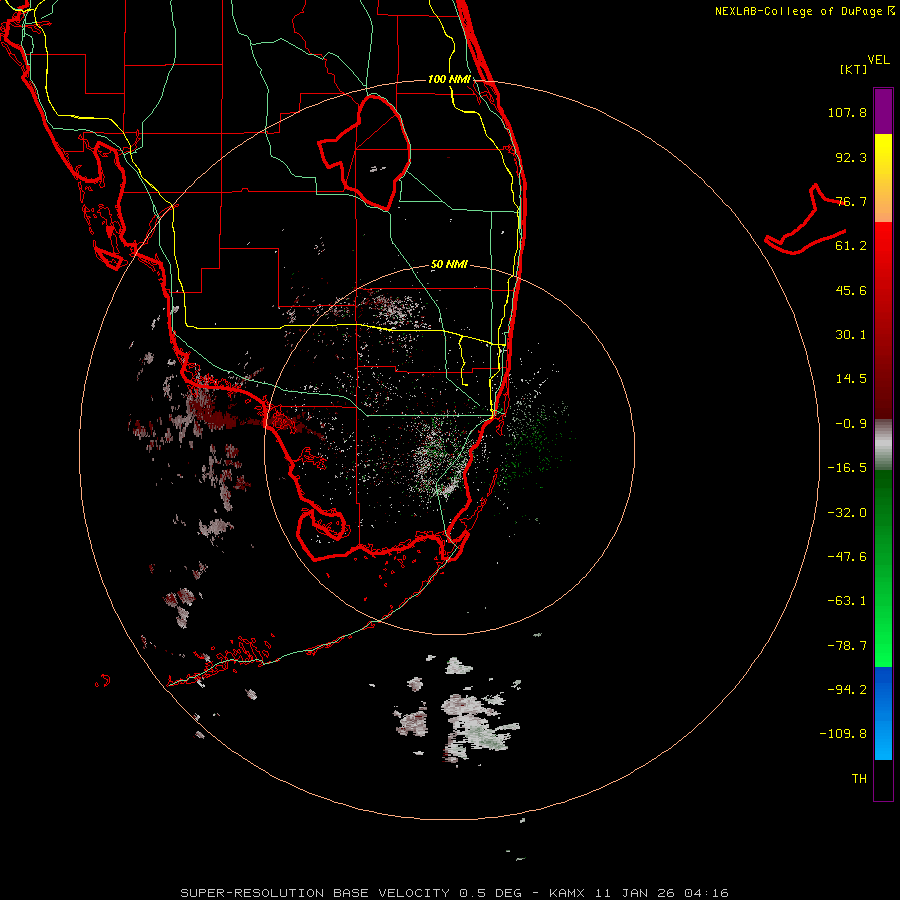Click the bottom caption SUPER-RESOLUTION BASE VELOCITY
This screenshot has width=900, height=900.
click(315, 893)
